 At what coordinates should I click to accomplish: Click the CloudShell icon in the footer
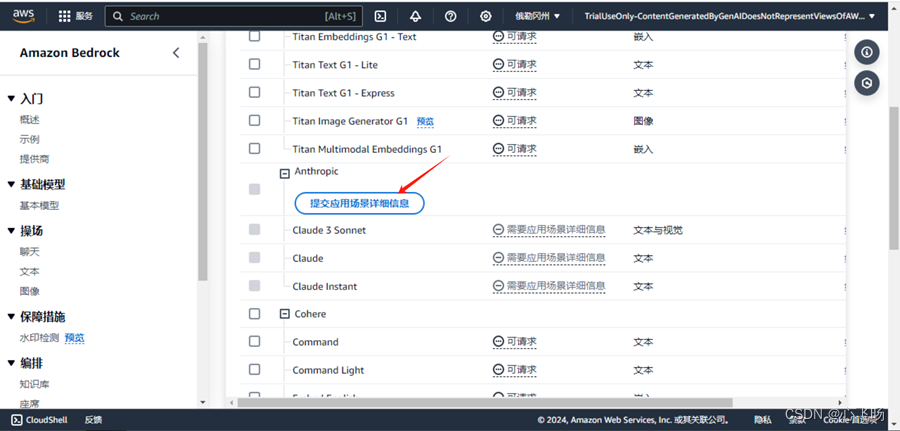[x=17, y=420]
